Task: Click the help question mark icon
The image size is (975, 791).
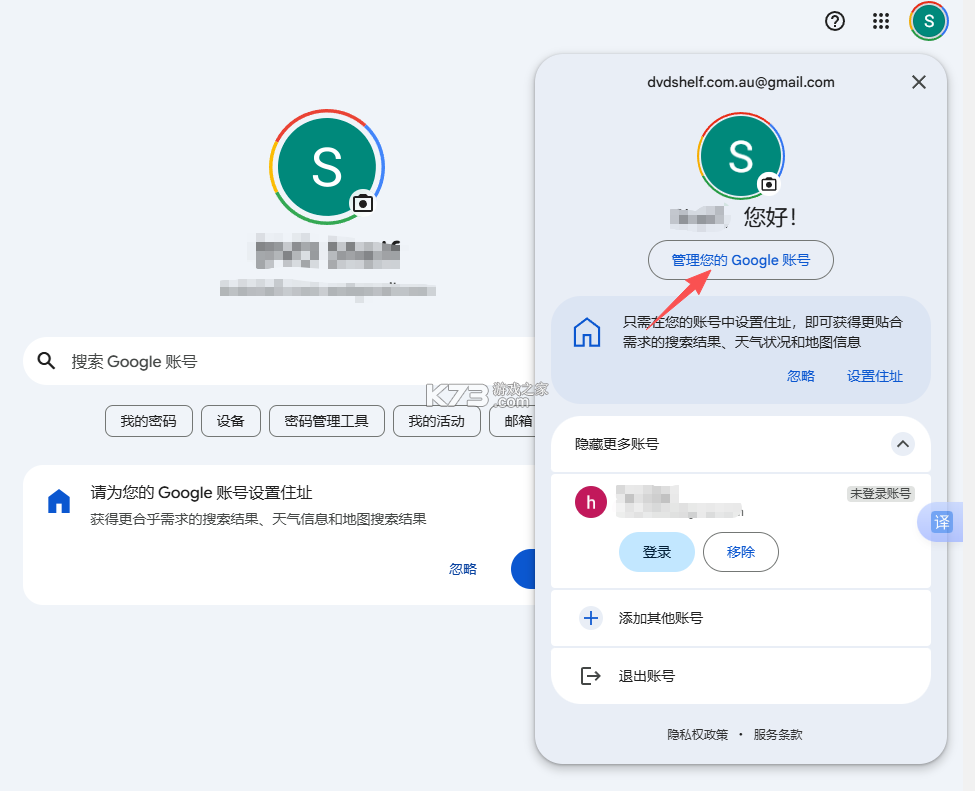Action: click(835, 21)
